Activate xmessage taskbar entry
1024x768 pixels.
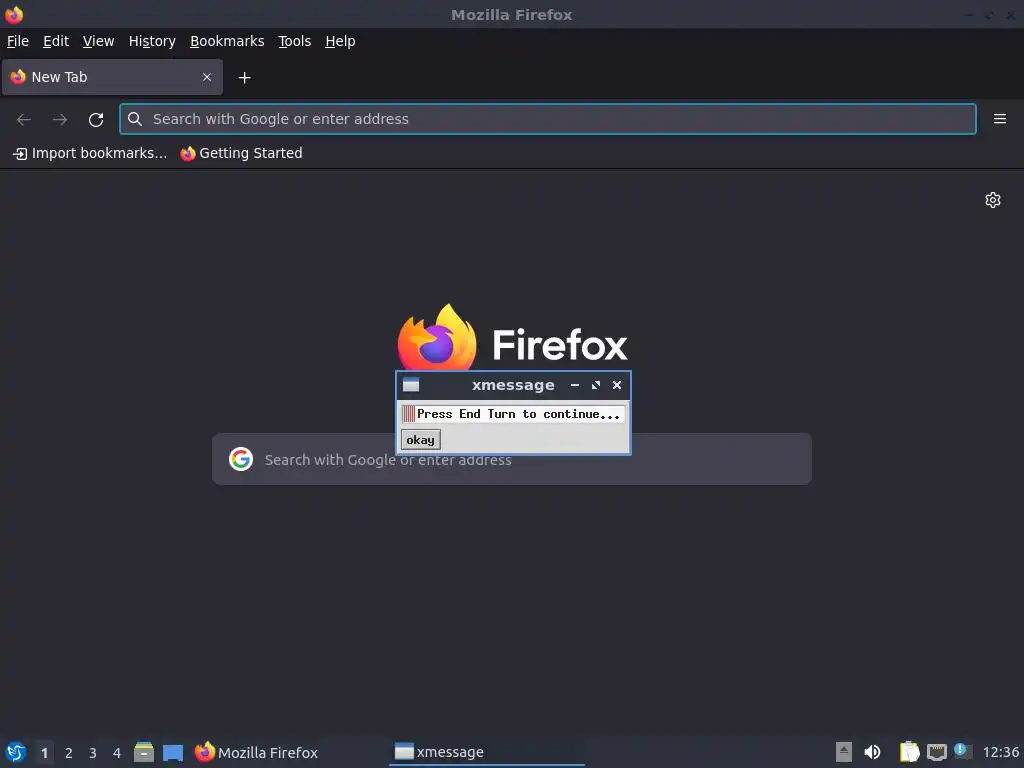tap(487, 752)
